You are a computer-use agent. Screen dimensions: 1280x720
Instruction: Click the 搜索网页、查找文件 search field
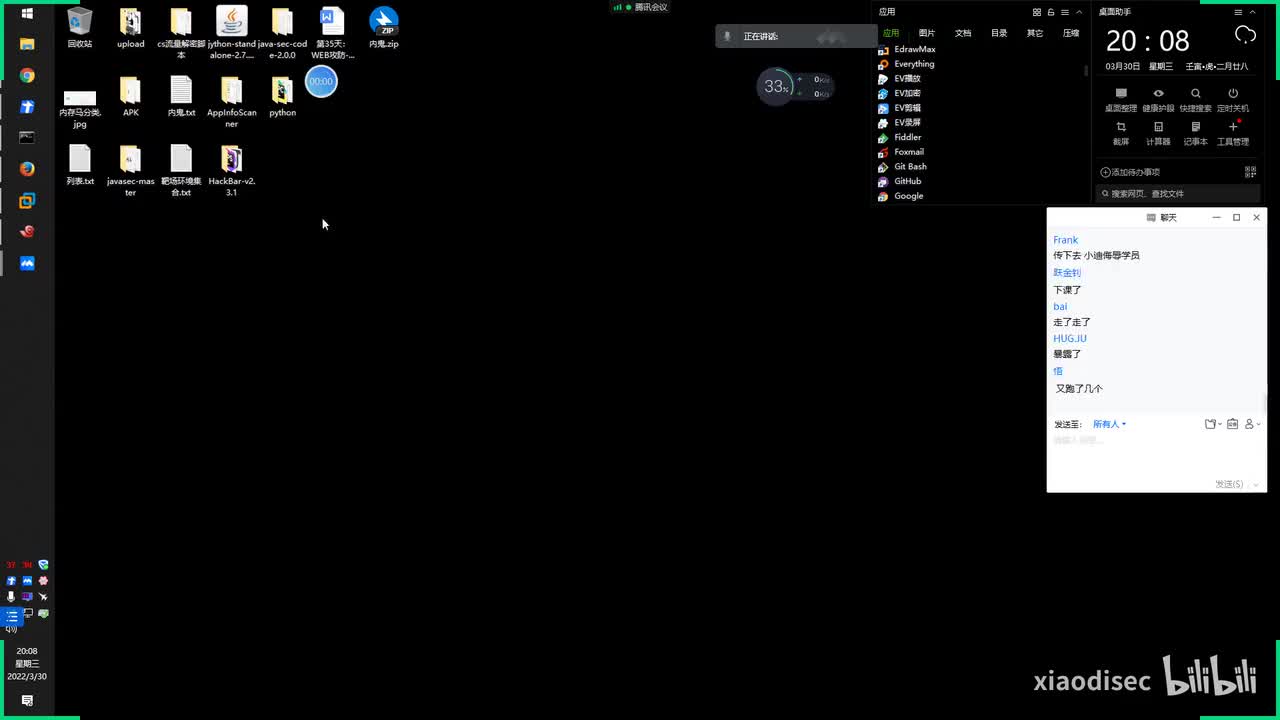1178,194
